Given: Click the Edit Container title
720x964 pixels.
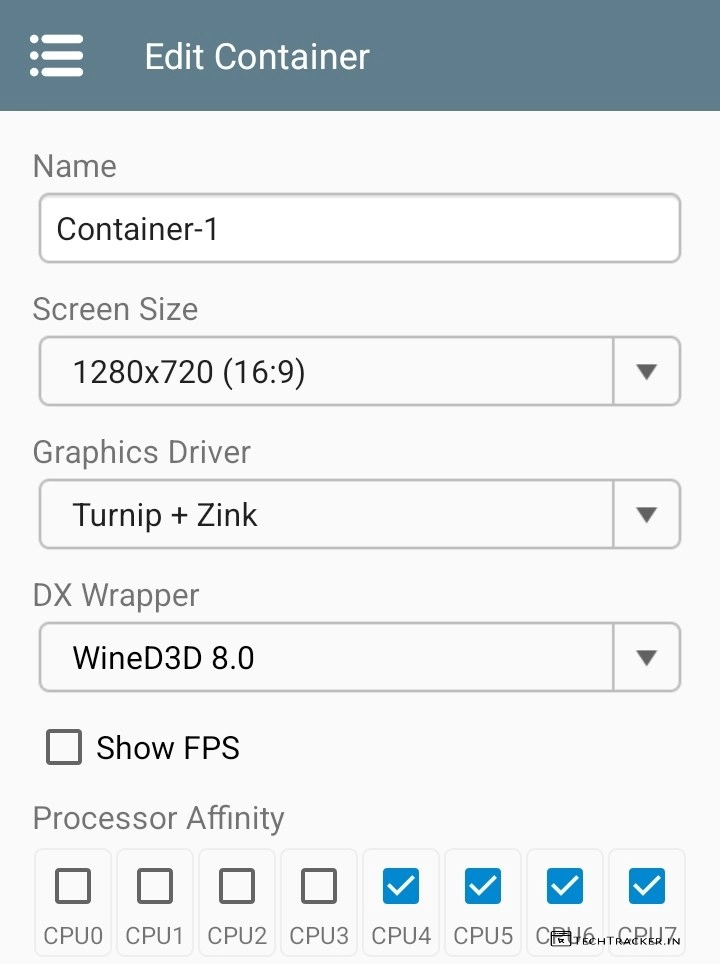Looking at the screenshot, I should tap(257, 56).
